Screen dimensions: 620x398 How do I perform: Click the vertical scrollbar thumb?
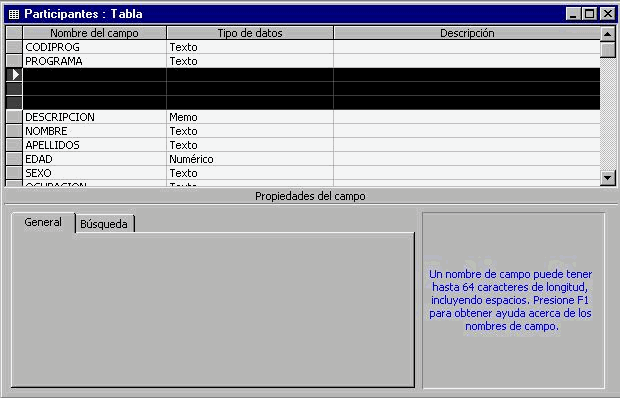[608, 50]
